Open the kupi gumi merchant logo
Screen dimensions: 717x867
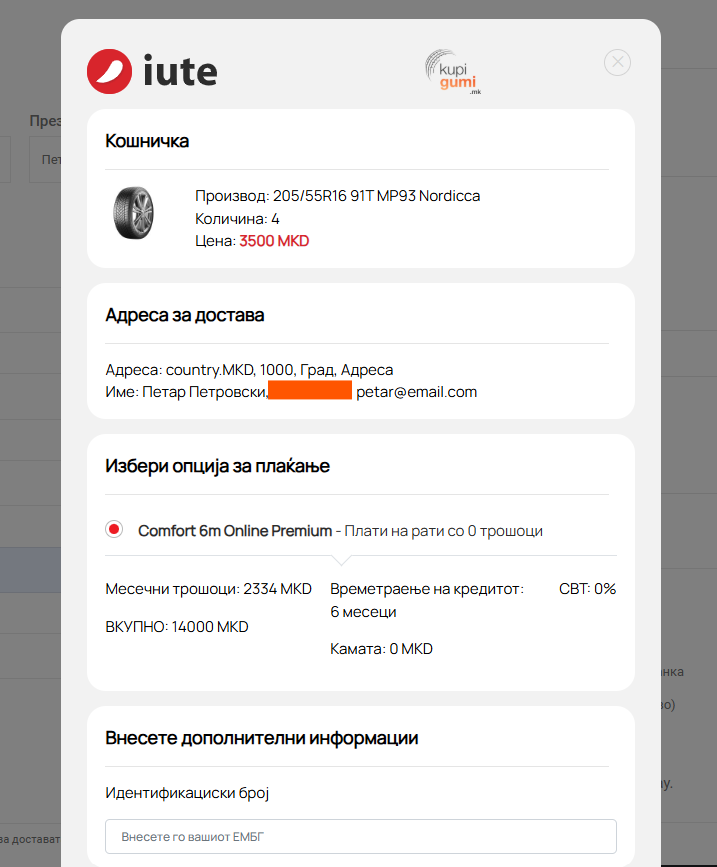pos(453,72)
